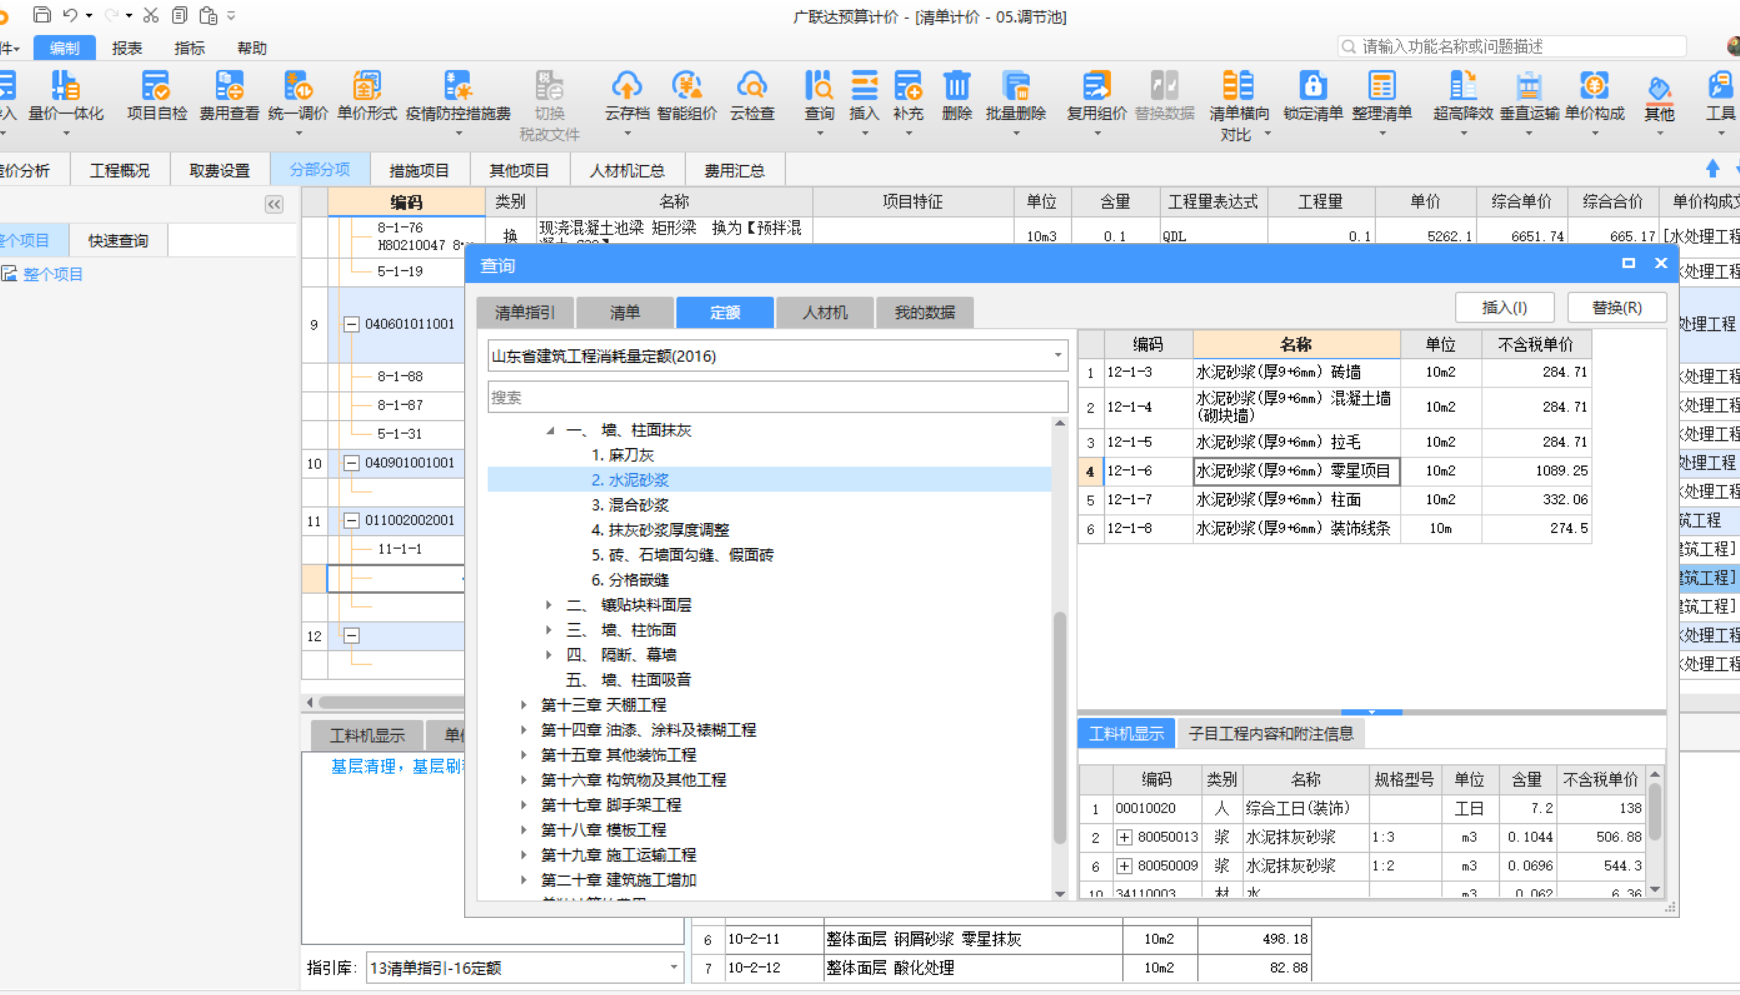Collapse the 一、墙、柱面抹灰 tree node
This screenshot has width=1740, height=995.
coord(550,430)
